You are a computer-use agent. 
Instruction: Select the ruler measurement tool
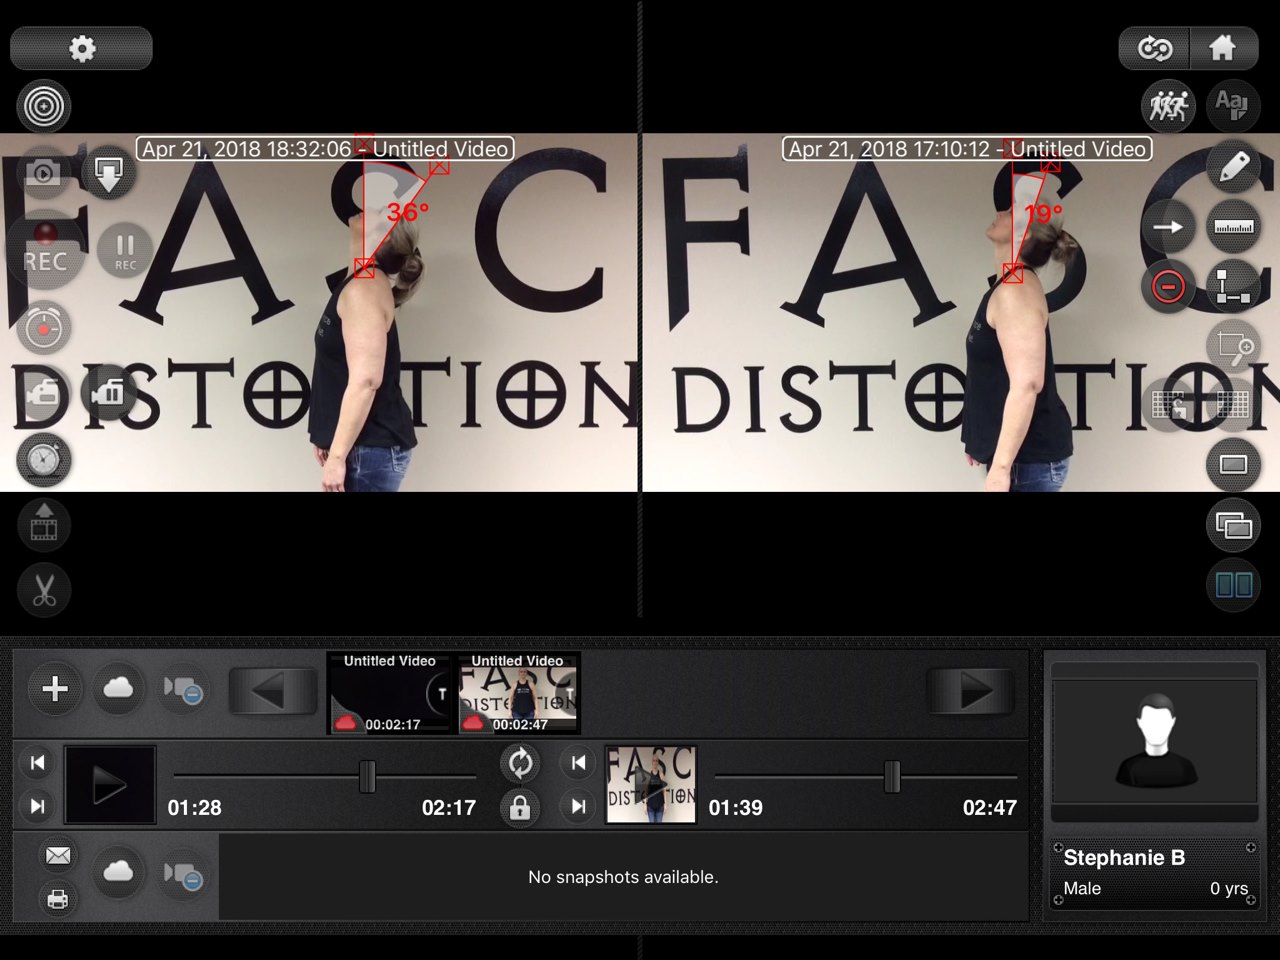click(x=1233, y=227)
